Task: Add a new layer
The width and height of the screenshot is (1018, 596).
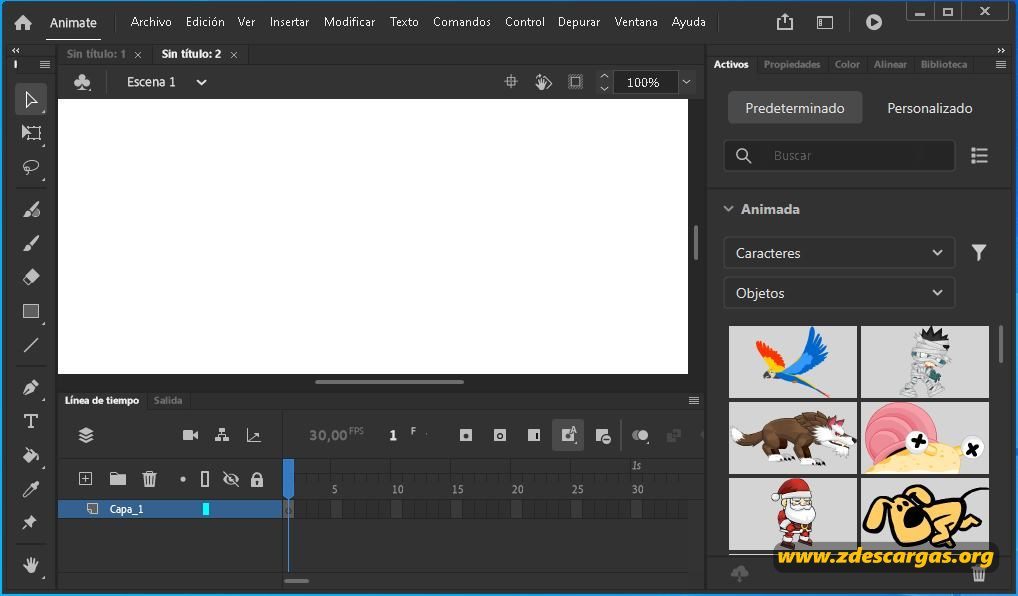Action: [x=85, y=478]
